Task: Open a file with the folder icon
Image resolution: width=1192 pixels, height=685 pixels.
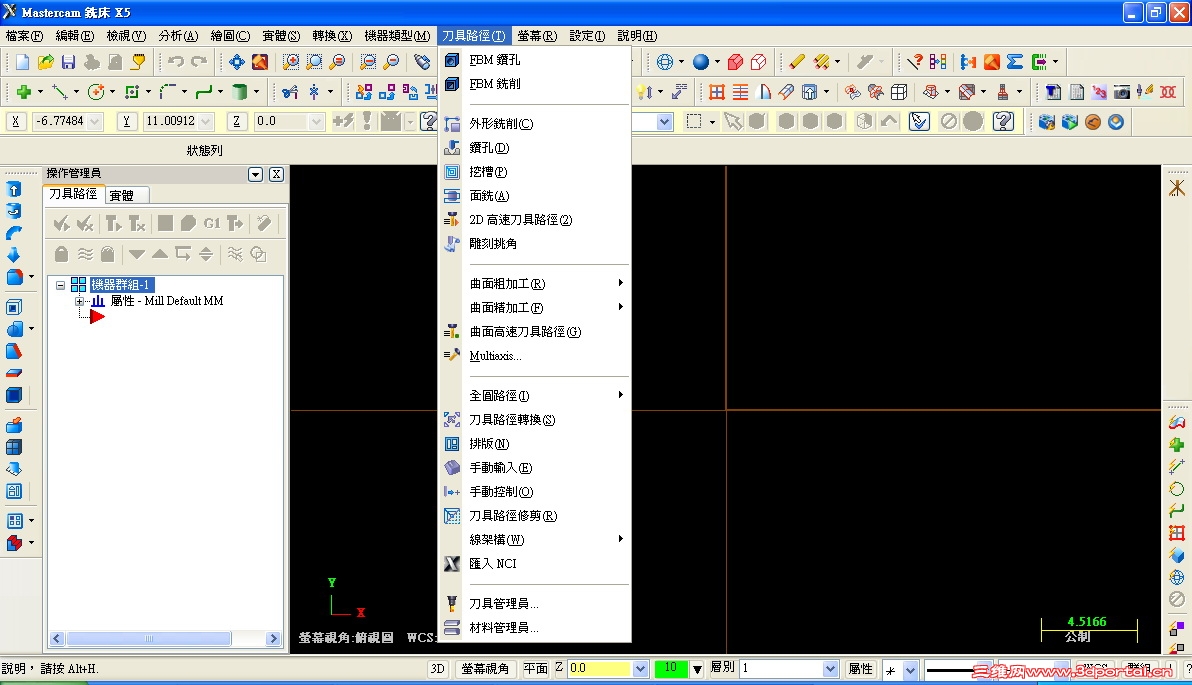Action: click(x=46, y=62)
